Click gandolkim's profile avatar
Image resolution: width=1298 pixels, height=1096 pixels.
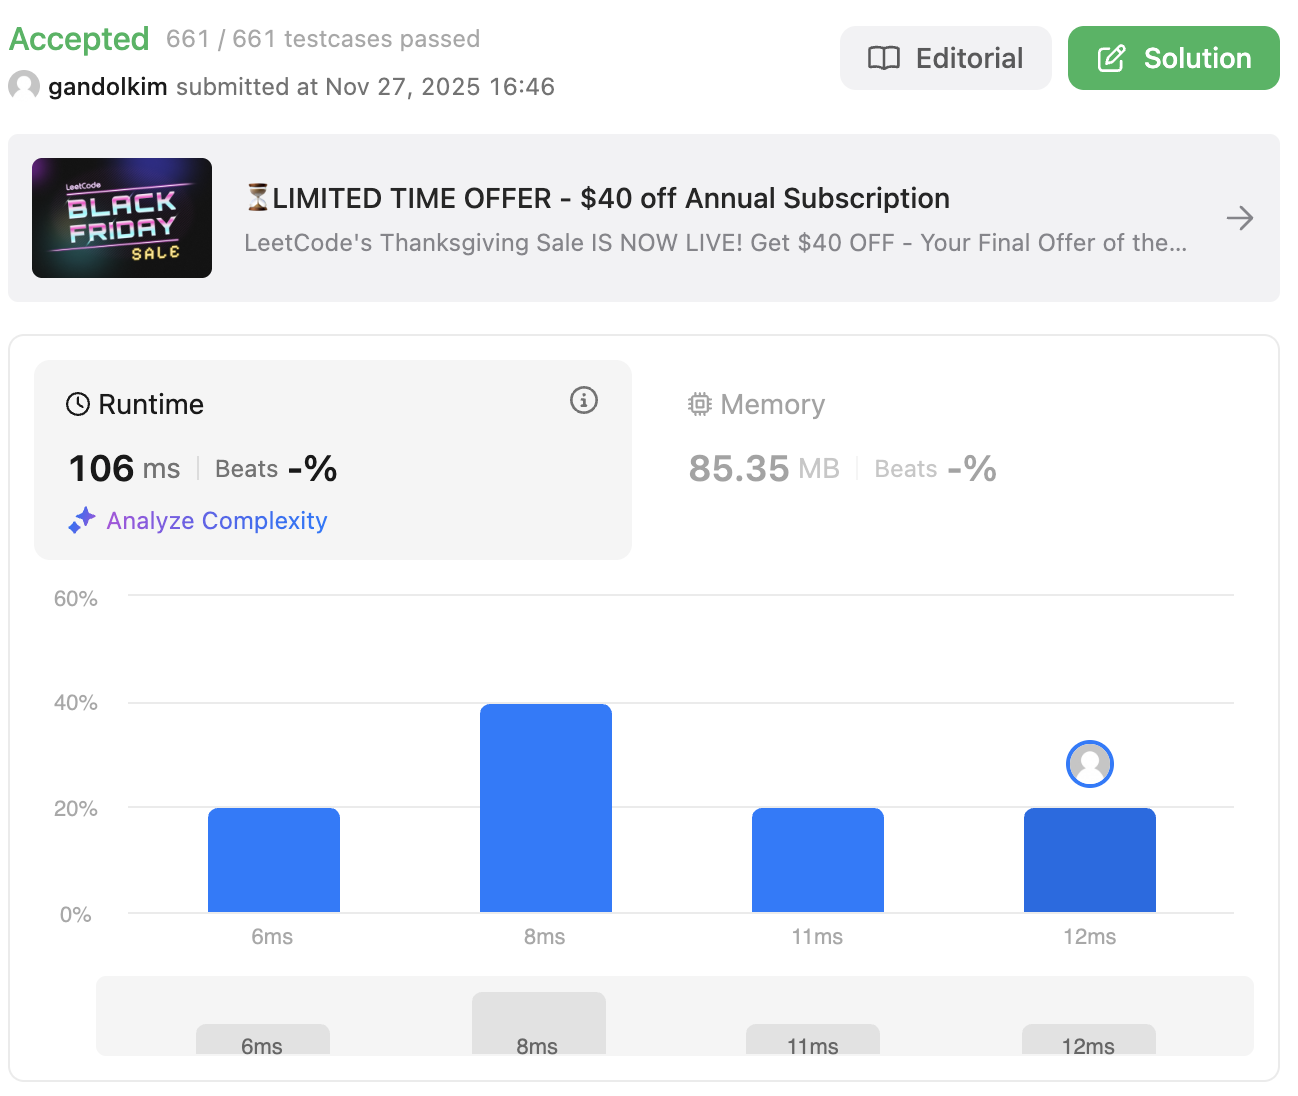[24, 86]
